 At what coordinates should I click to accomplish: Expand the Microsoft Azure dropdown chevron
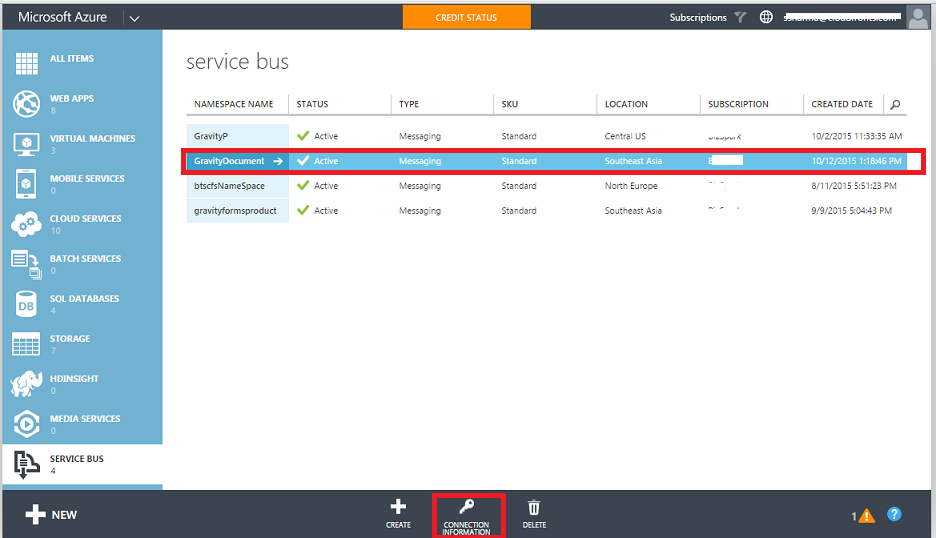[x=135, y=17]
